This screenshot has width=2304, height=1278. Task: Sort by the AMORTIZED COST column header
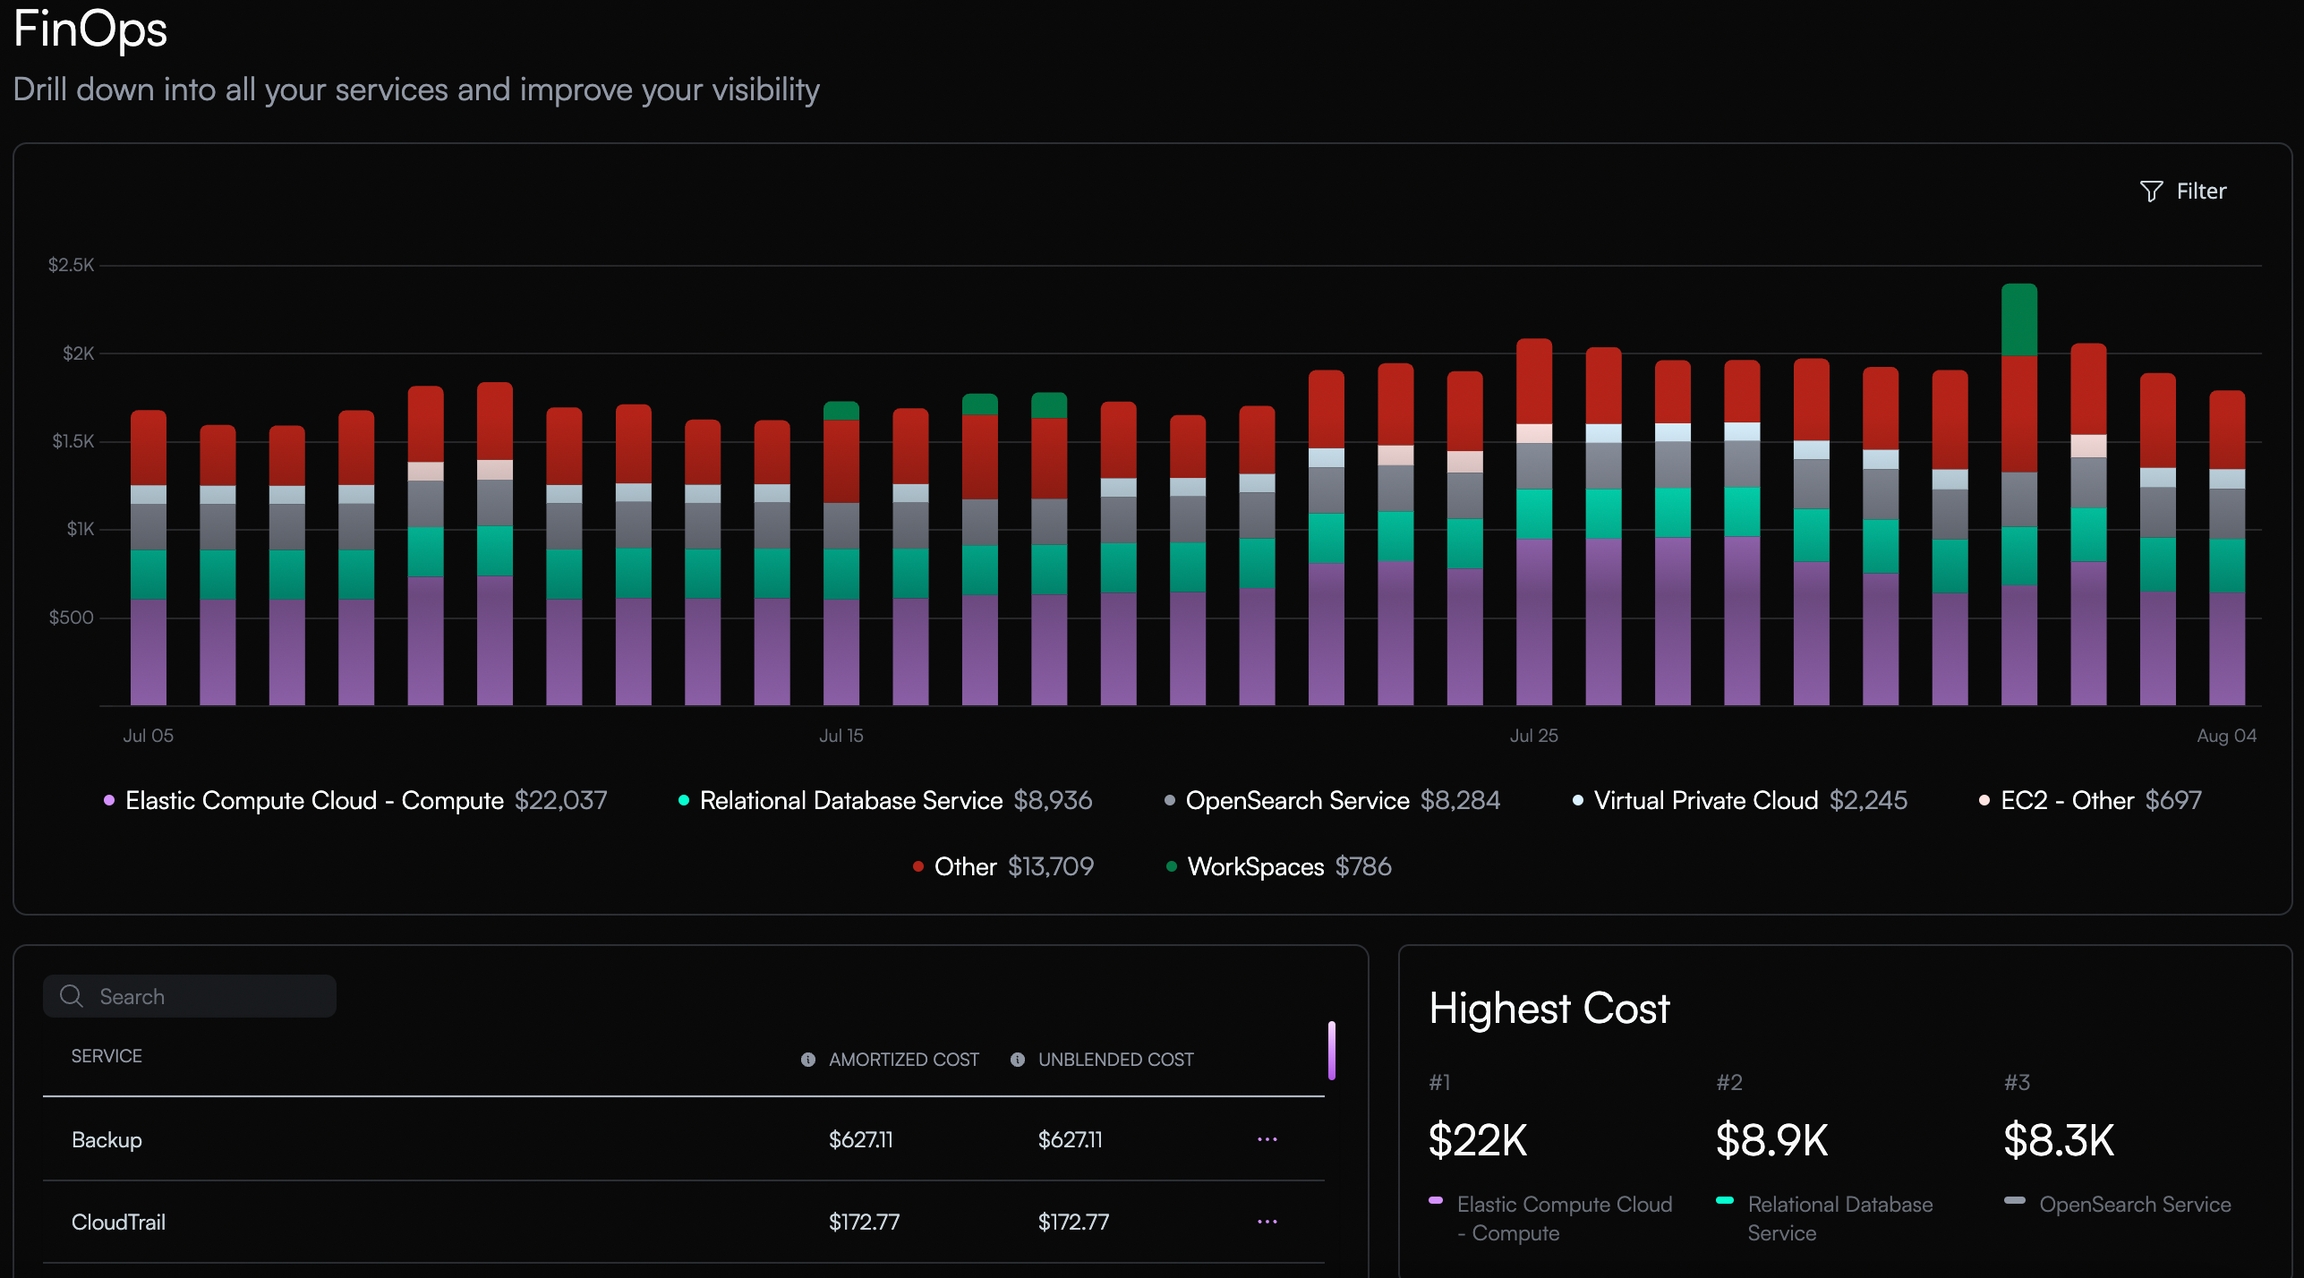coord(903,1060)
